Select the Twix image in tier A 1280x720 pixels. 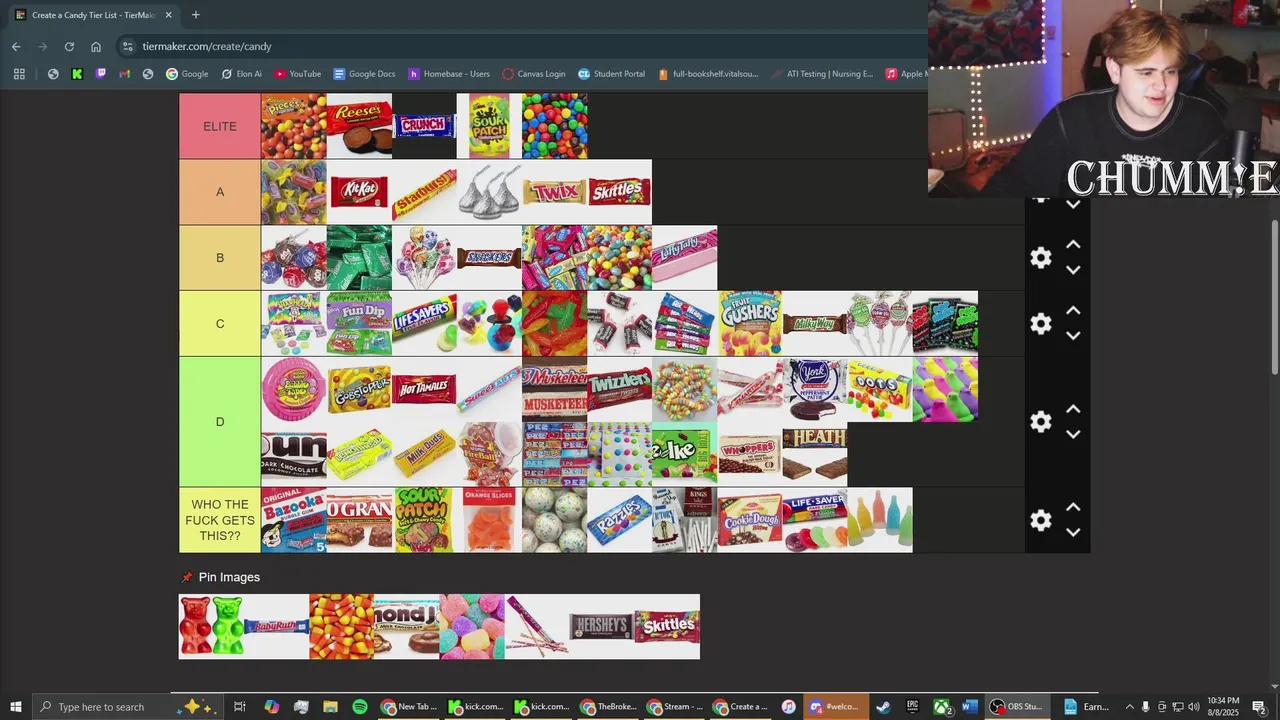pos(554,192)
